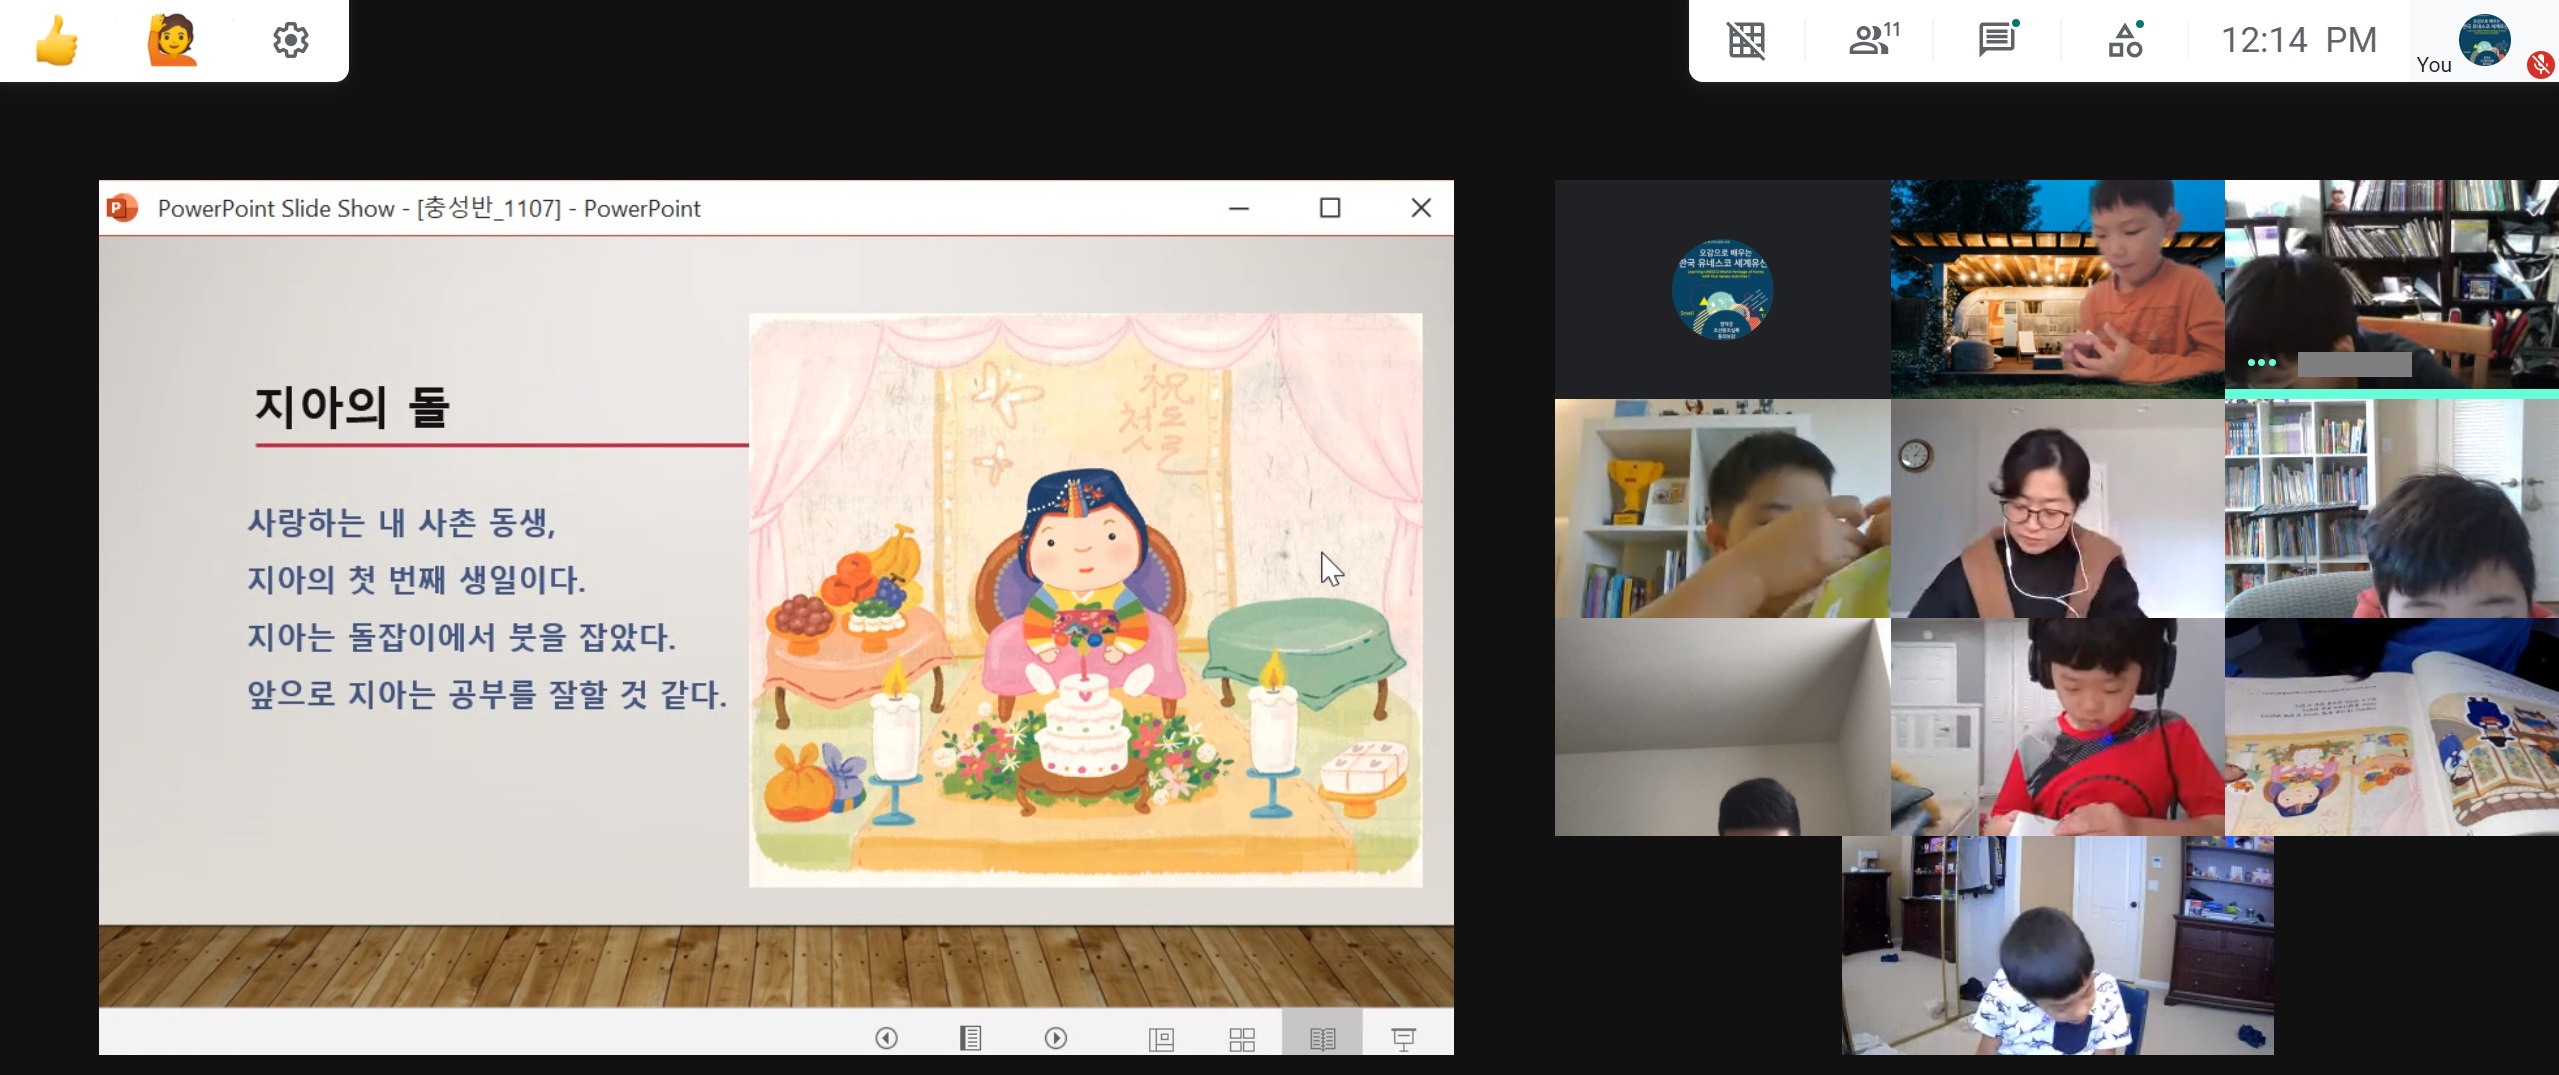Select the highlighted Reading View button
The width and height of the screenshot is (2559, 1075).
click(x=1322, y=1039)
